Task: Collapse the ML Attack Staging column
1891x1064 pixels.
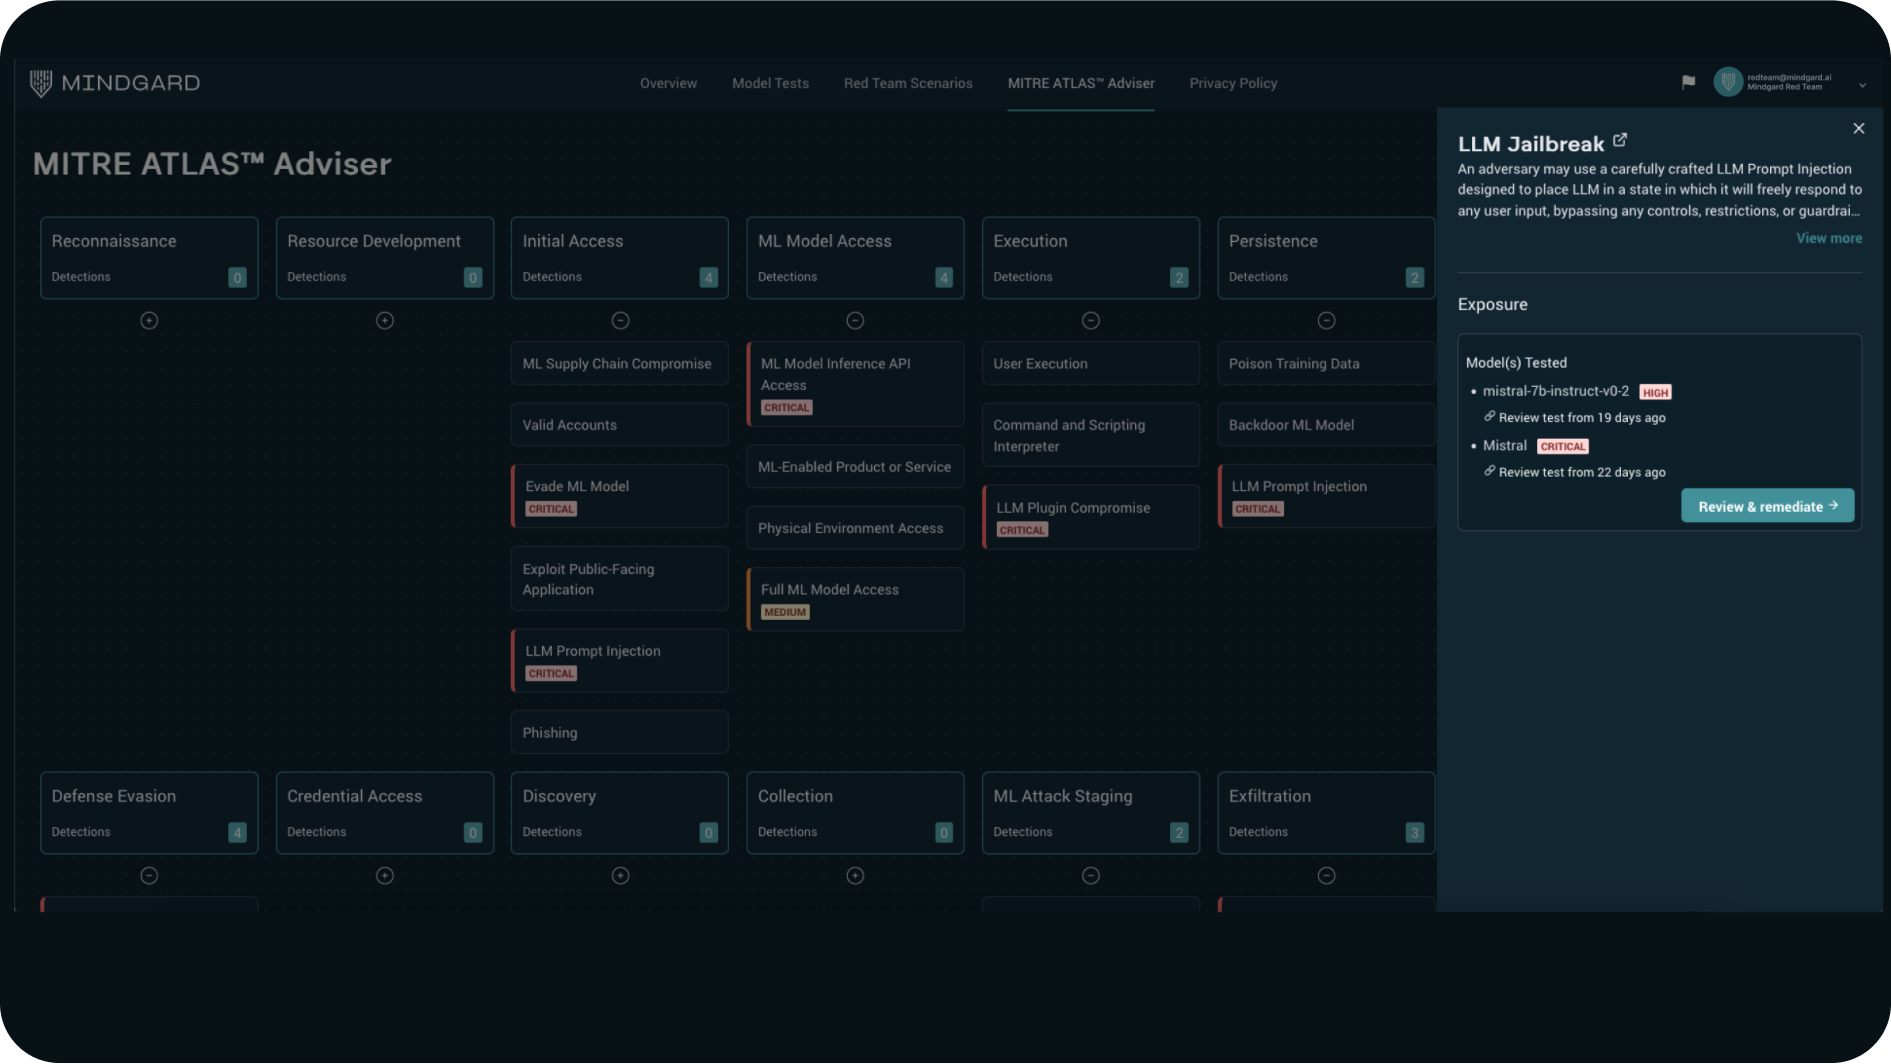Action: pos(1091,876)
